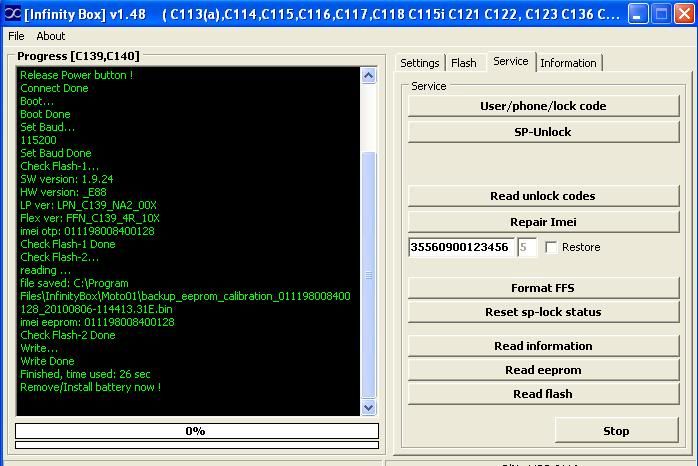Click the Read eeprom button

544,370
